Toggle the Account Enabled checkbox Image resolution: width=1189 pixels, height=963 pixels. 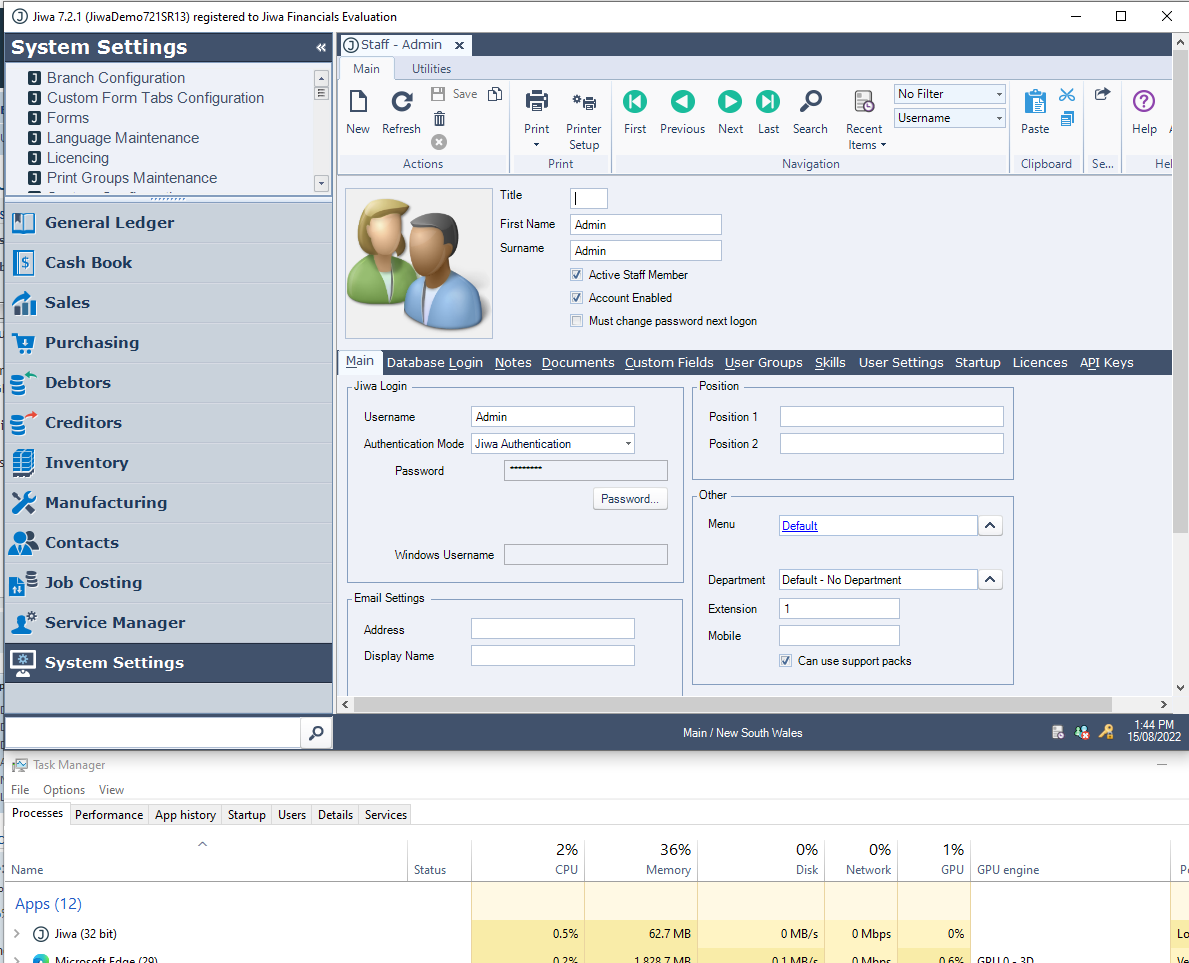tap(577, 298)
